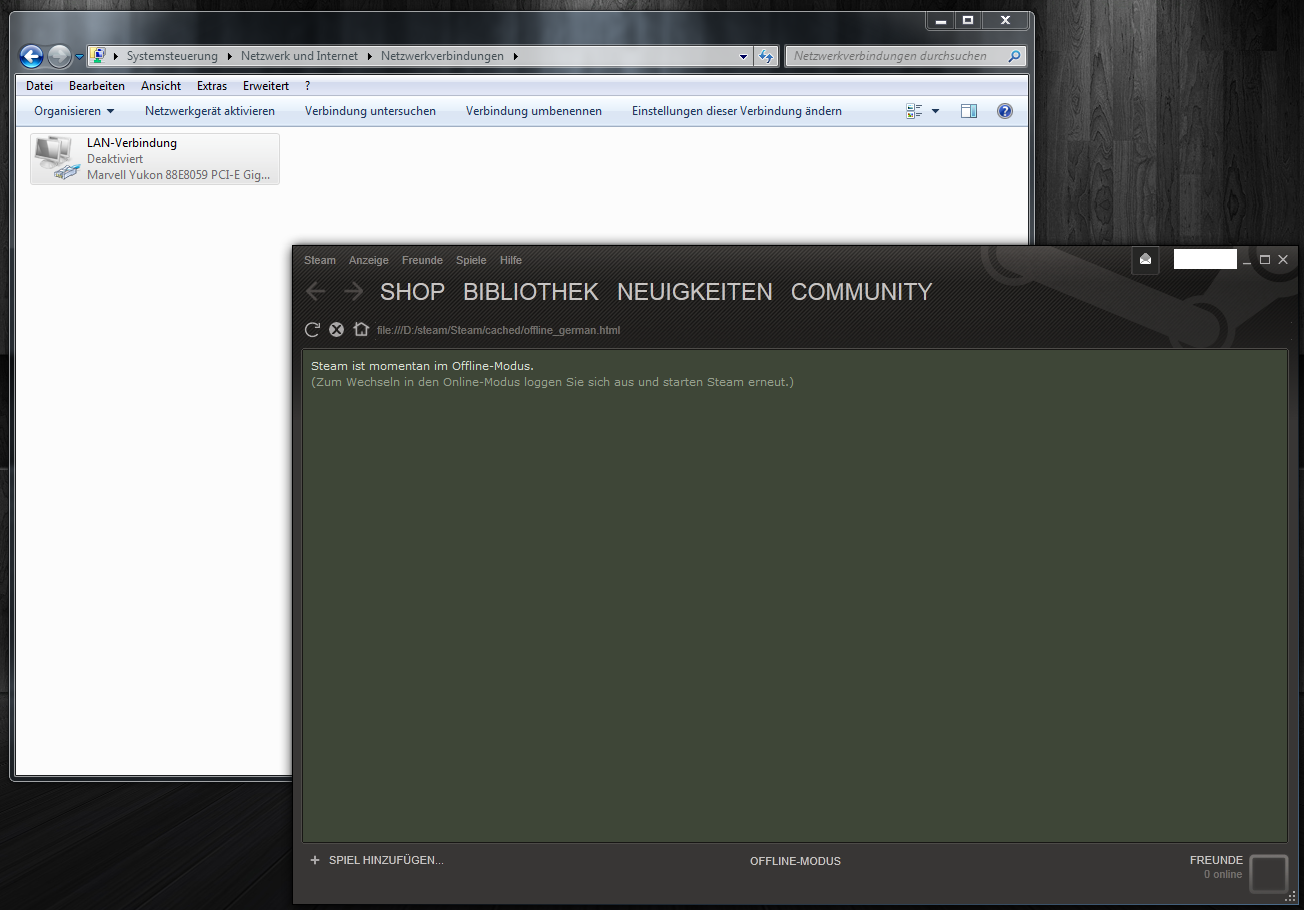Reload the Steam browser page

point(312,329)
